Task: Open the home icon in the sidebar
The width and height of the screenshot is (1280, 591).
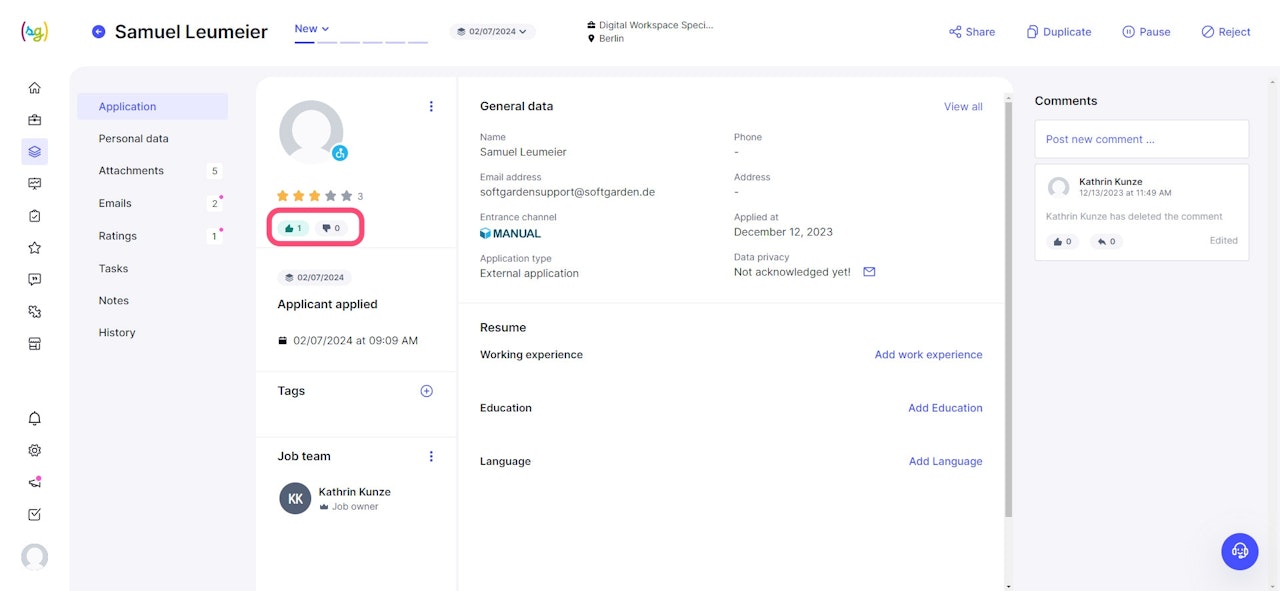Action: point(35,88)
